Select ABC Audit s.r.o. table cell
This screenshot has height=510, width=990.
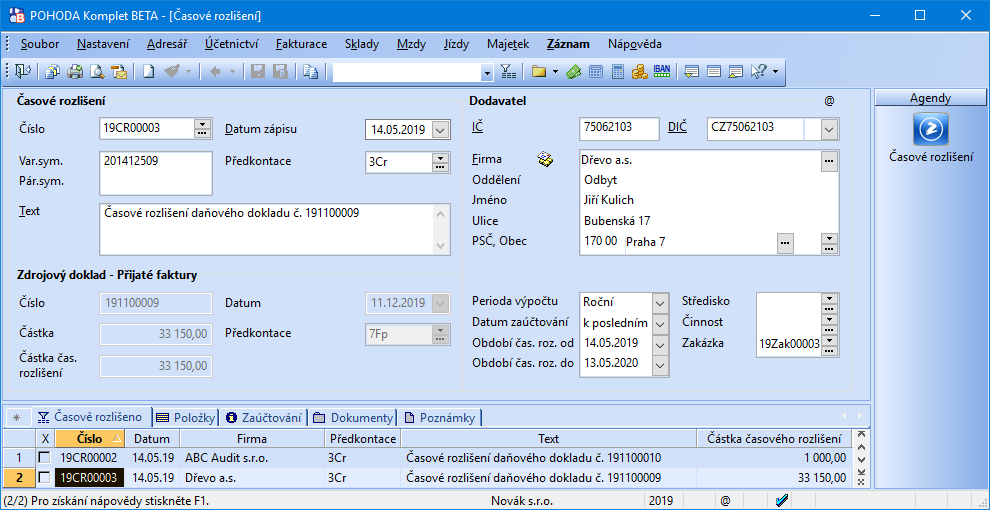[x=253, y=457]
